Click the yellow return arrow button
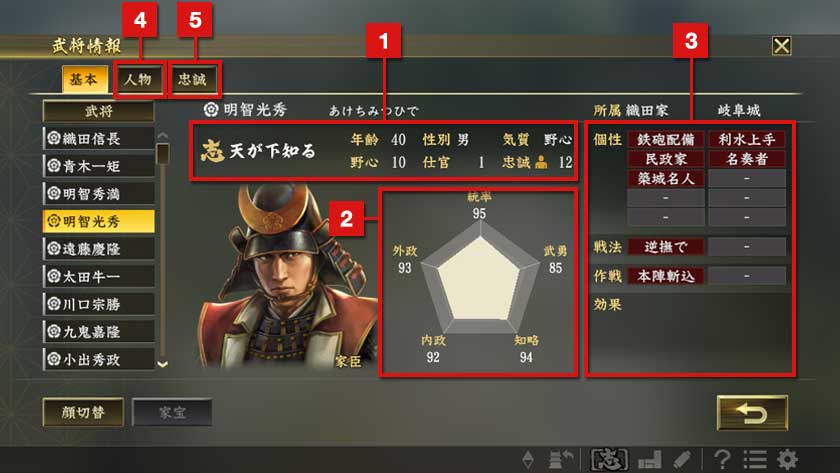The width and height of the screenshot is (840, 473). point(752,412)
